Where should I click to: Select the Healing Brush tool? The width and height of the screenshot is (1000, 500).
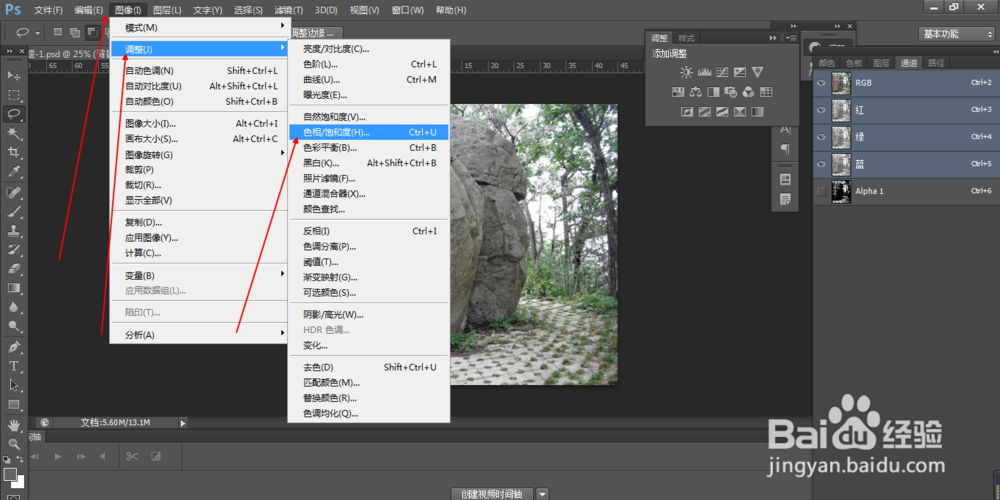click(x=13, y=193)
